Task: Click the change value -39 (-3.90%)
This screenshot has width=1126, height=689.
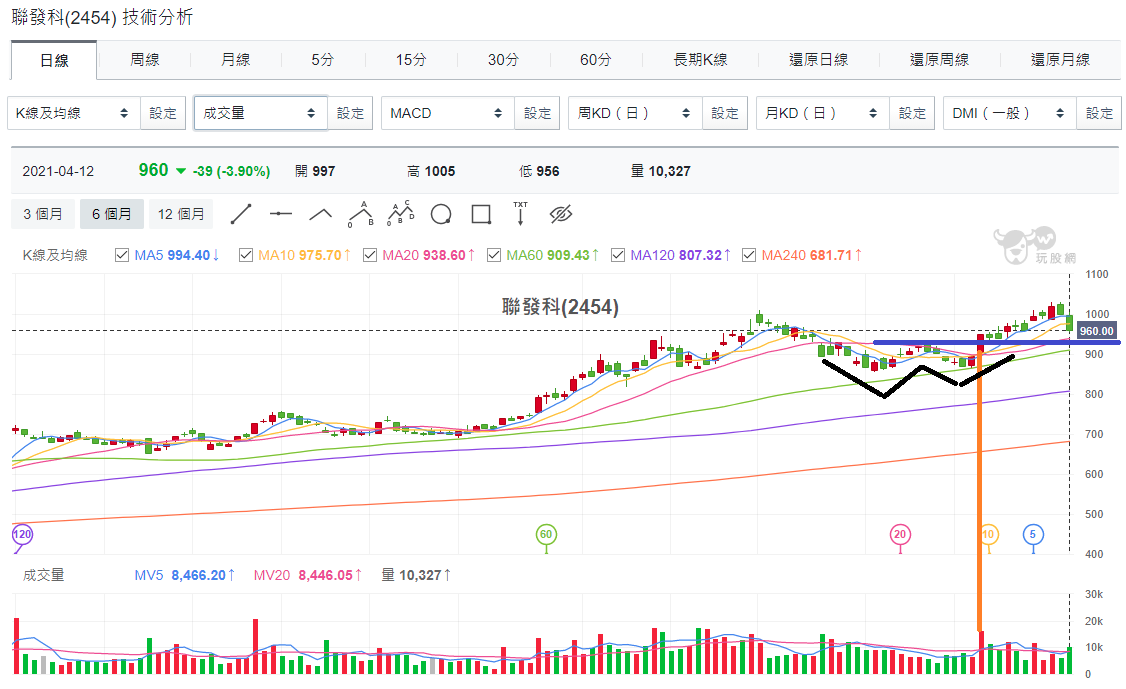Action: pos(231,171)
